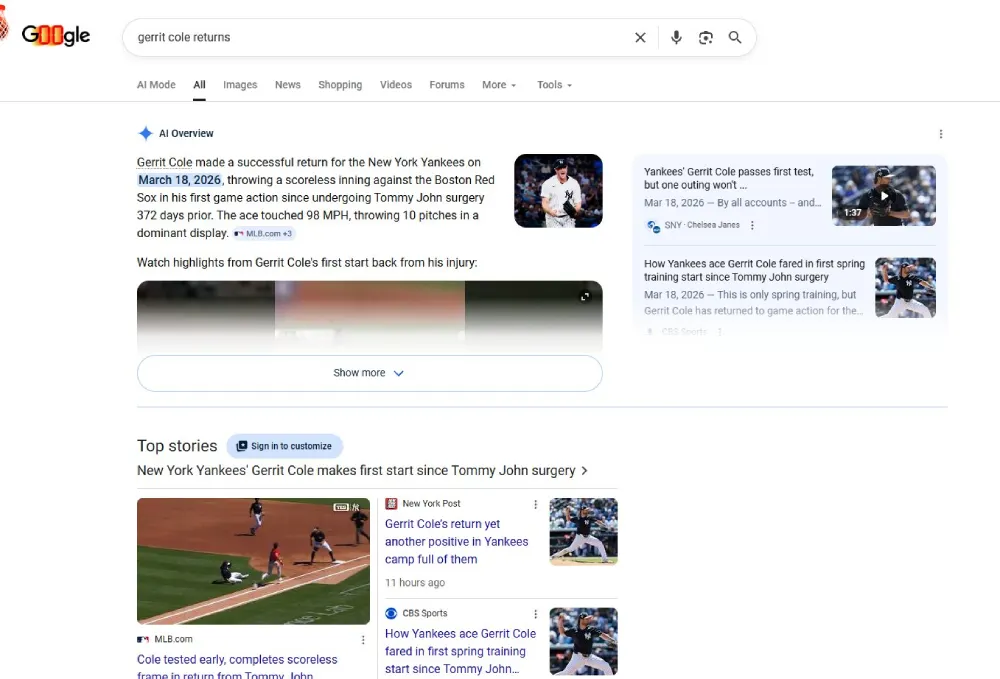Click the Google logo to go home
This screenshot has height=679, width=1000.
56,36
